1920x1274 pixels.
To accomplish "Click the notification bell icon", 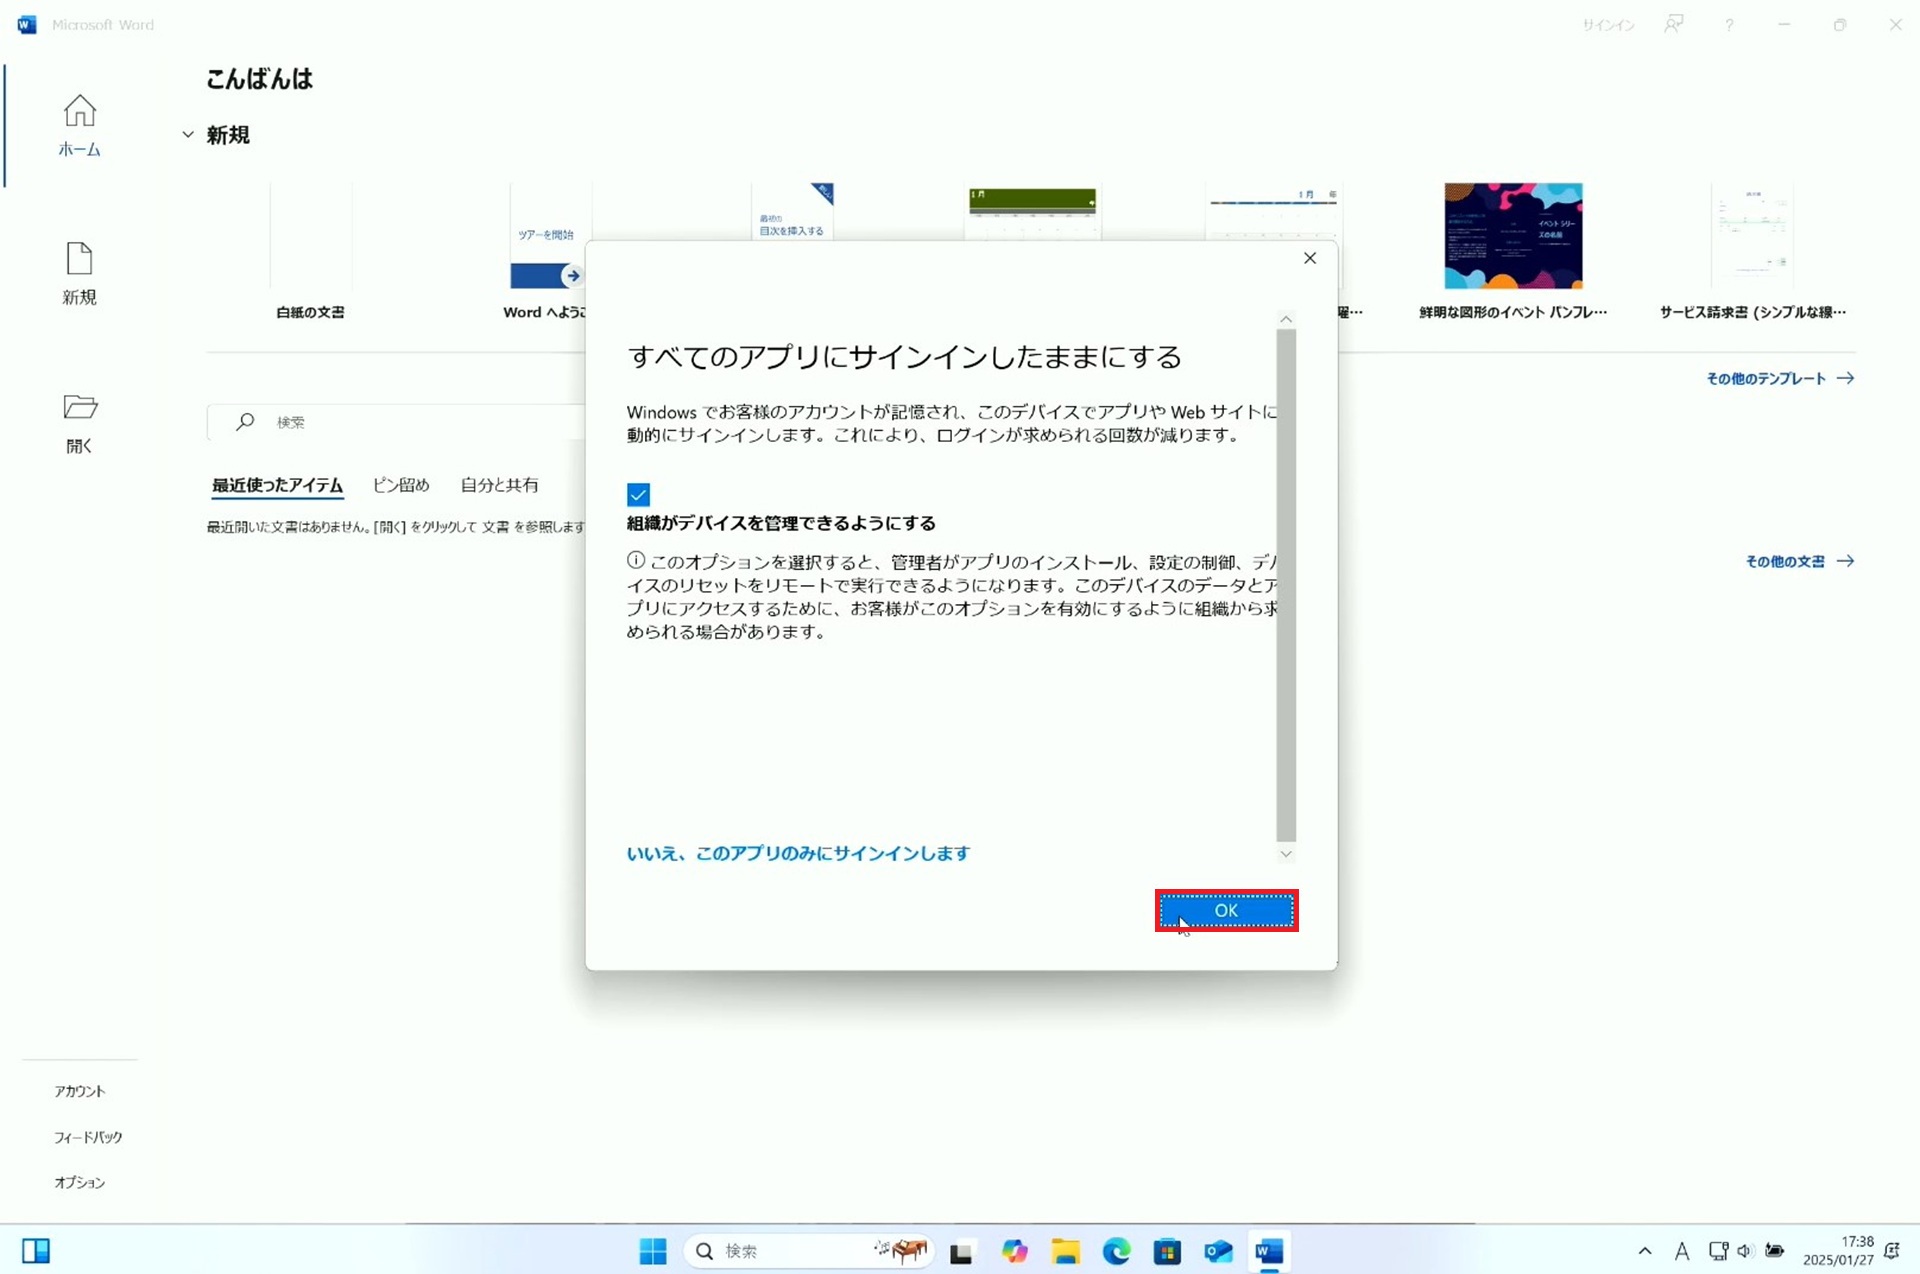I will point(1892,1251).
